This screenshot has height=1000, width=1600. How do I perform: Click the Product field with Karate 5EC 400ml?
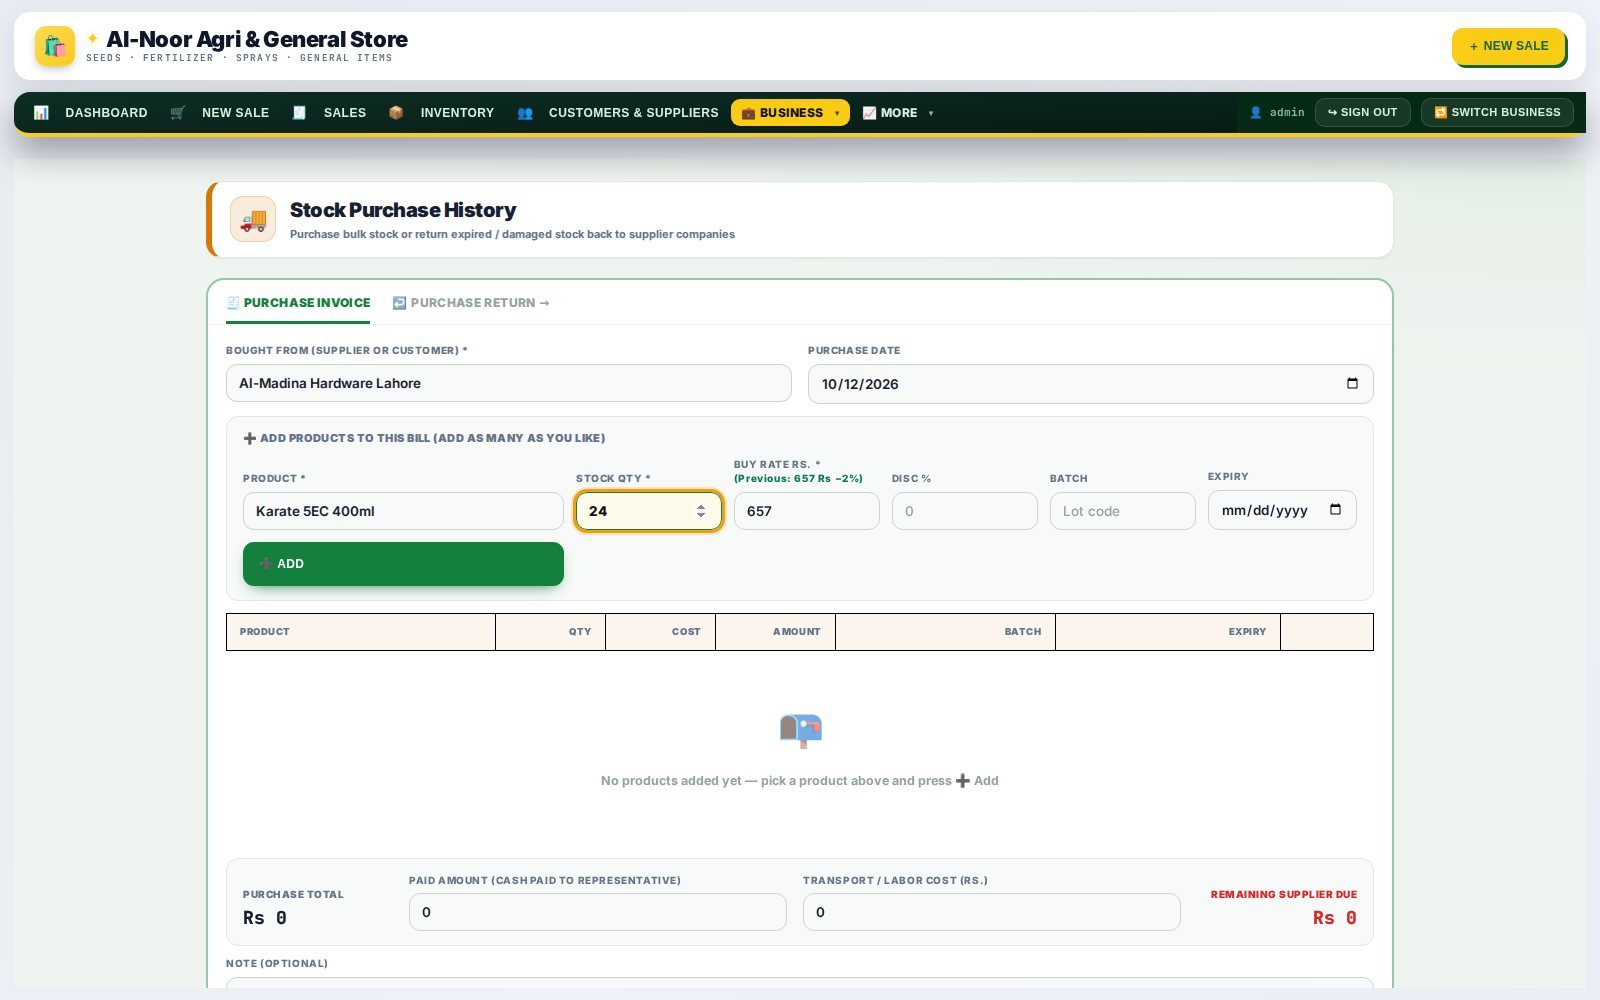403,511
